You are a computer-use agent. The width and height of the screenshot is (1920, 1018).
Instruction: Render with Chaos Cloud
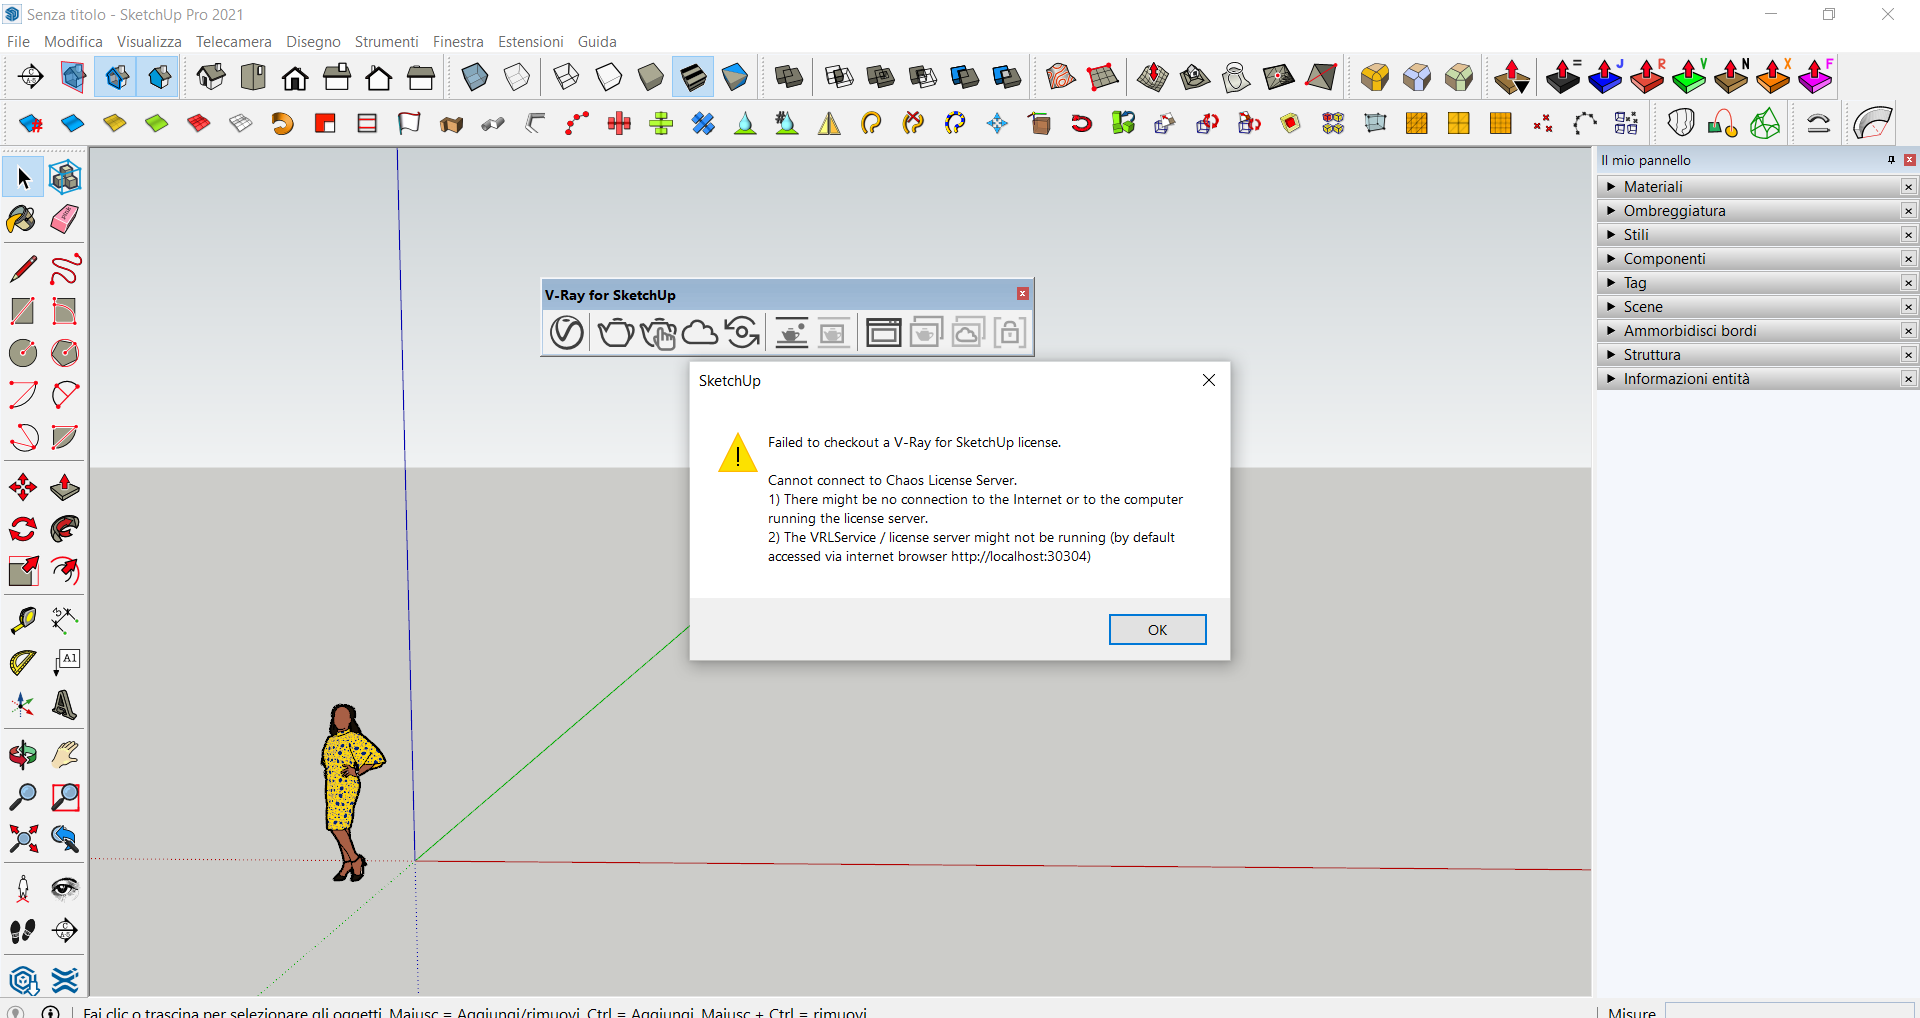[700, 332]
